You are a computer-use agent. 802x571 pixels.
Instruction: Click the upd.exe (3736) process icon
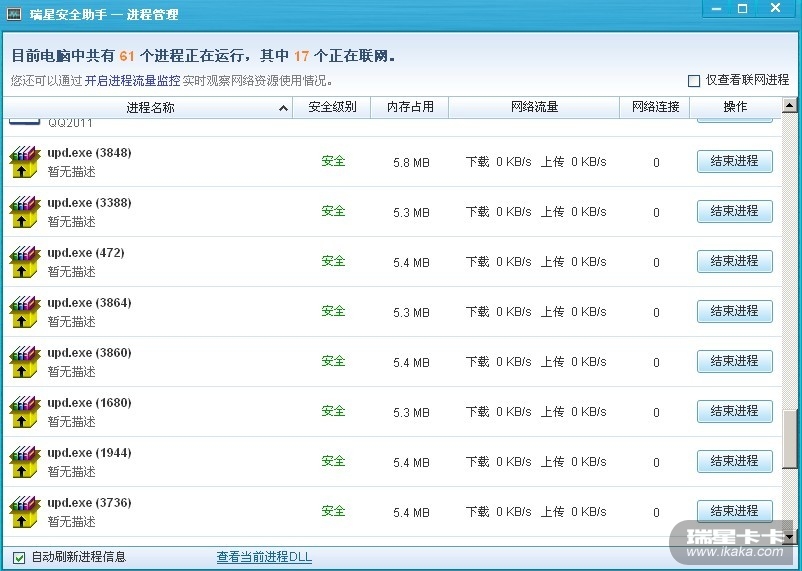(25, 512)
